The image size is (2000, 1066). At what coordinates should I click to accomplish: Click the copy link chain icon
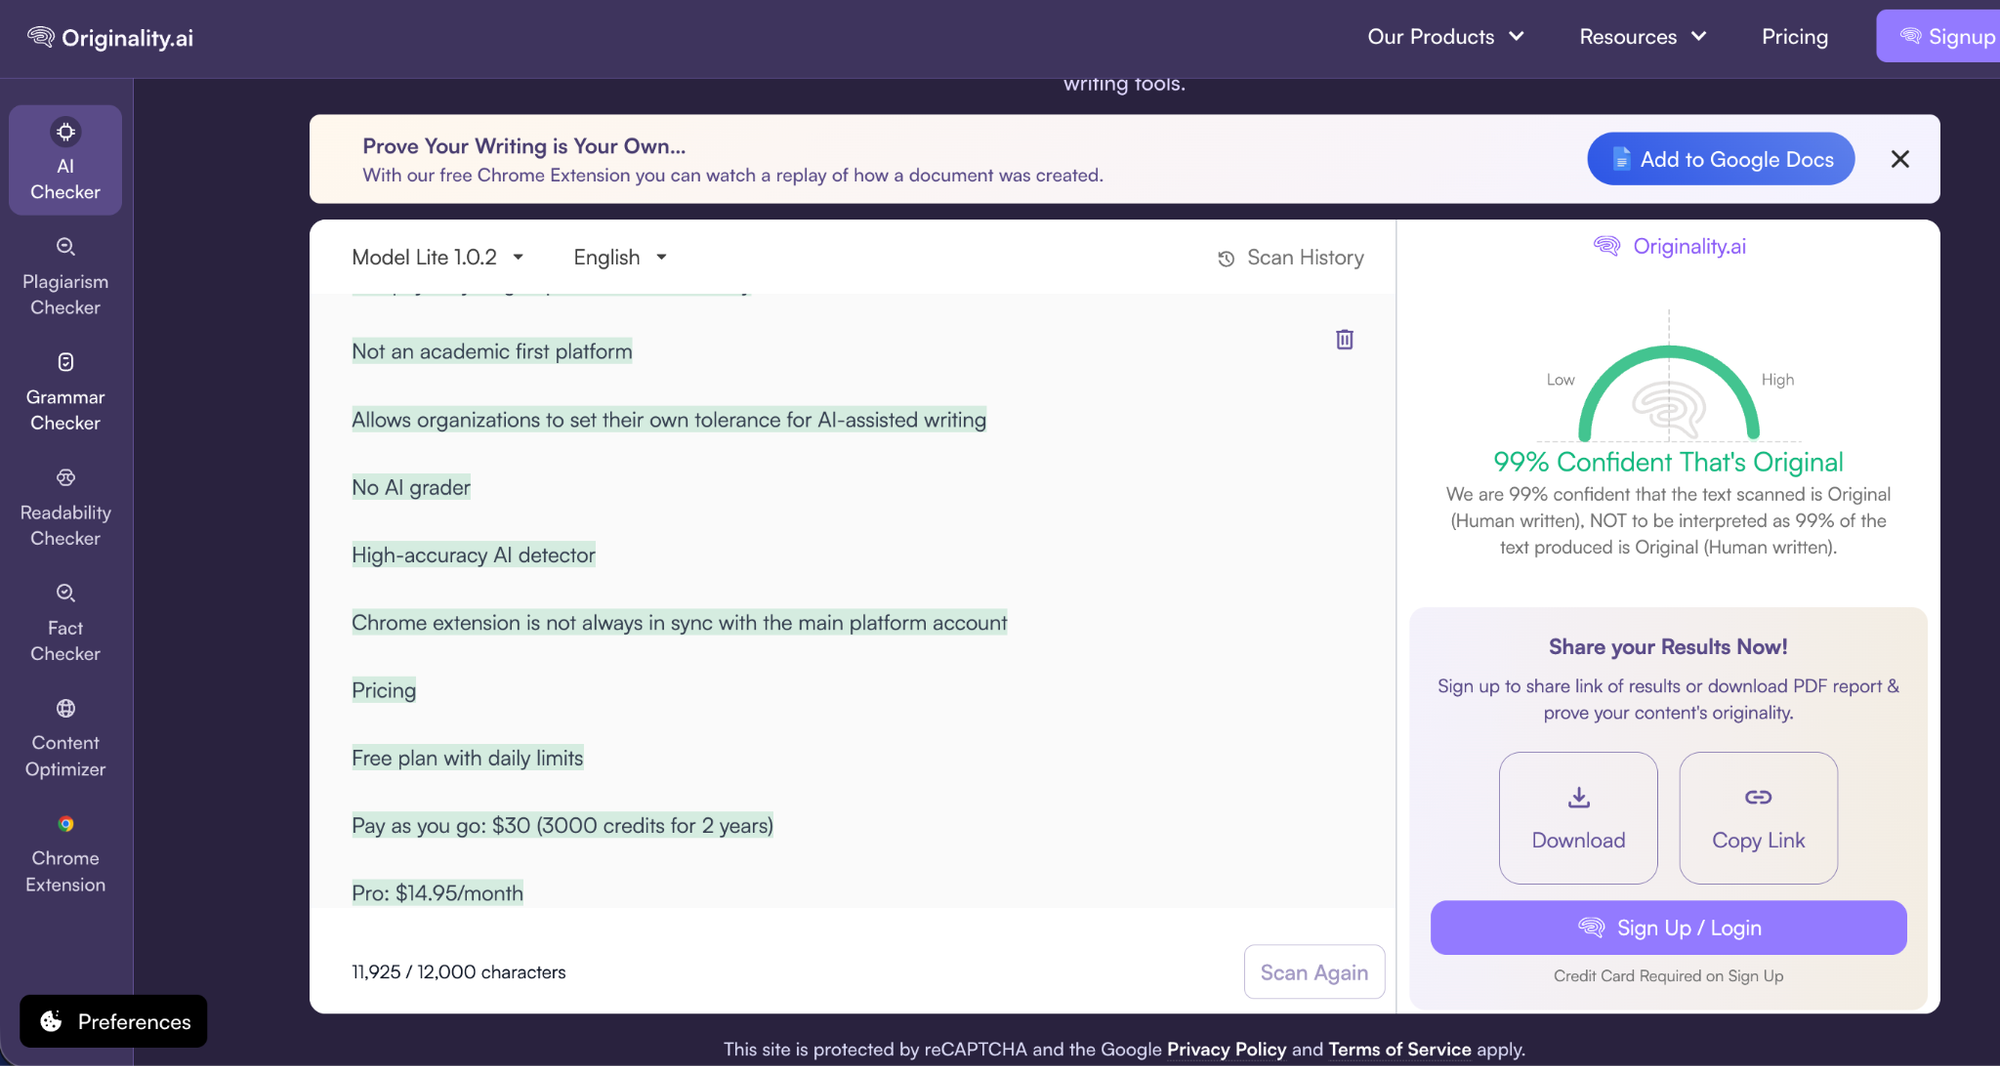(1758, 797)
